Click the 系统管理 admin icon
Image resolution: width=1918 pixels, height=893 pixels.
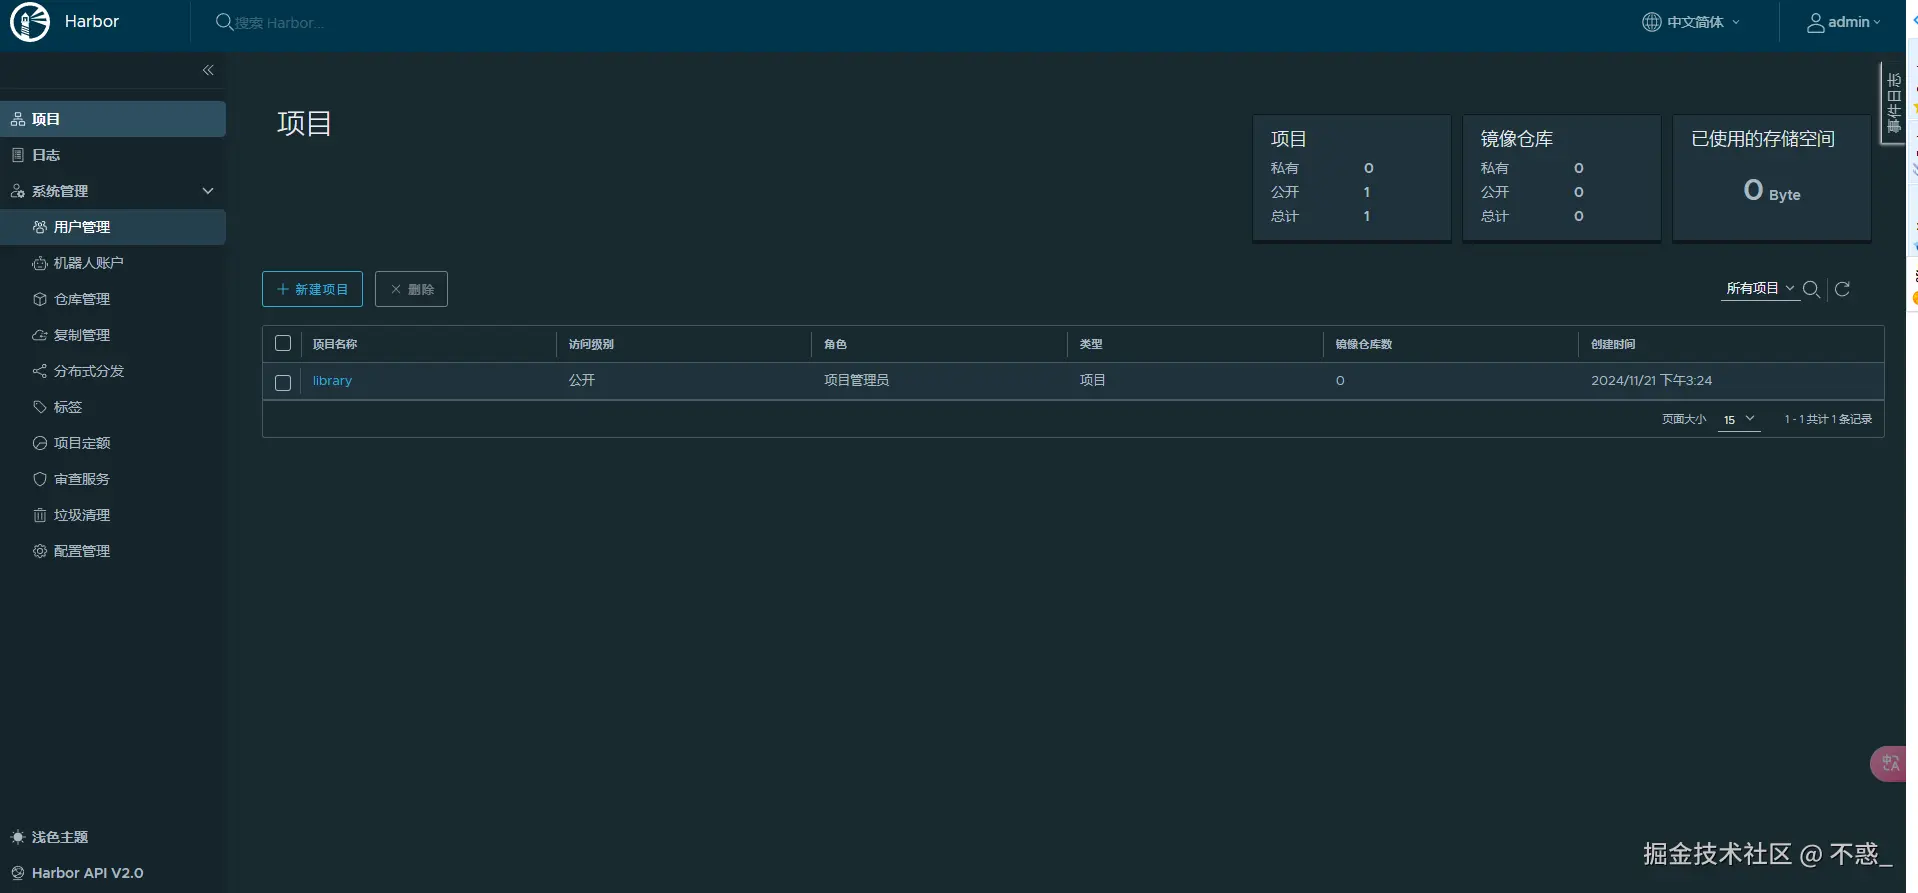click(x=18, y=191)
